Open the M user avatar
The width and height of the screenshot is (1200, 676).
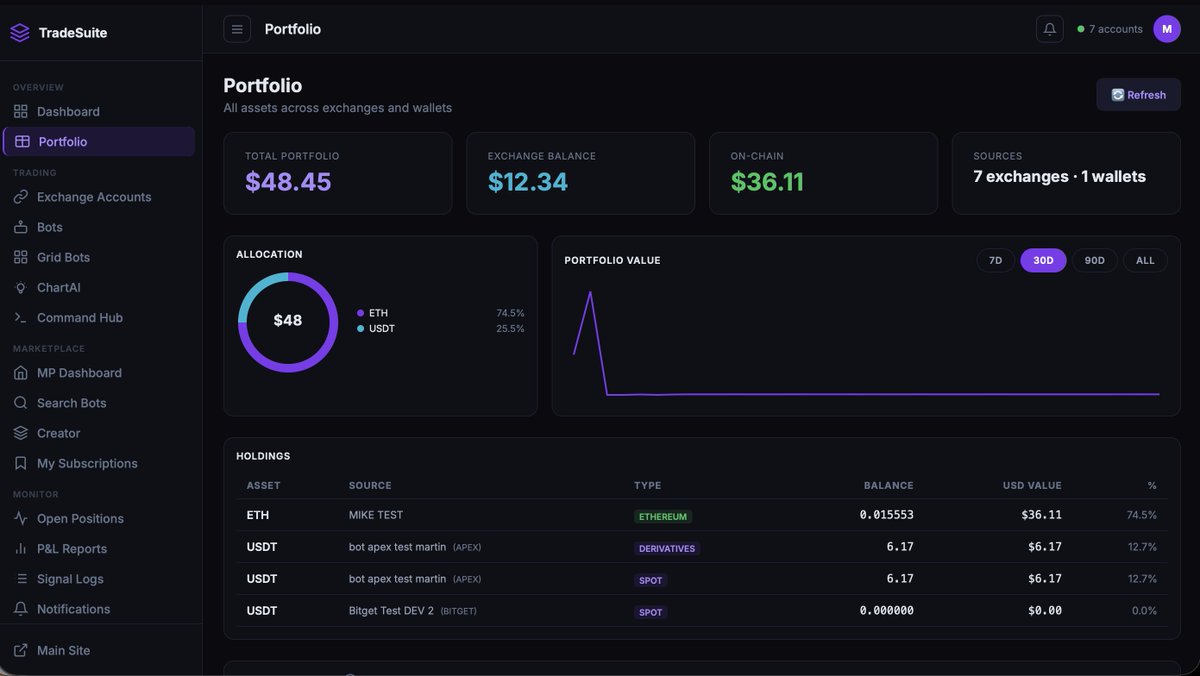[1167, 29]
